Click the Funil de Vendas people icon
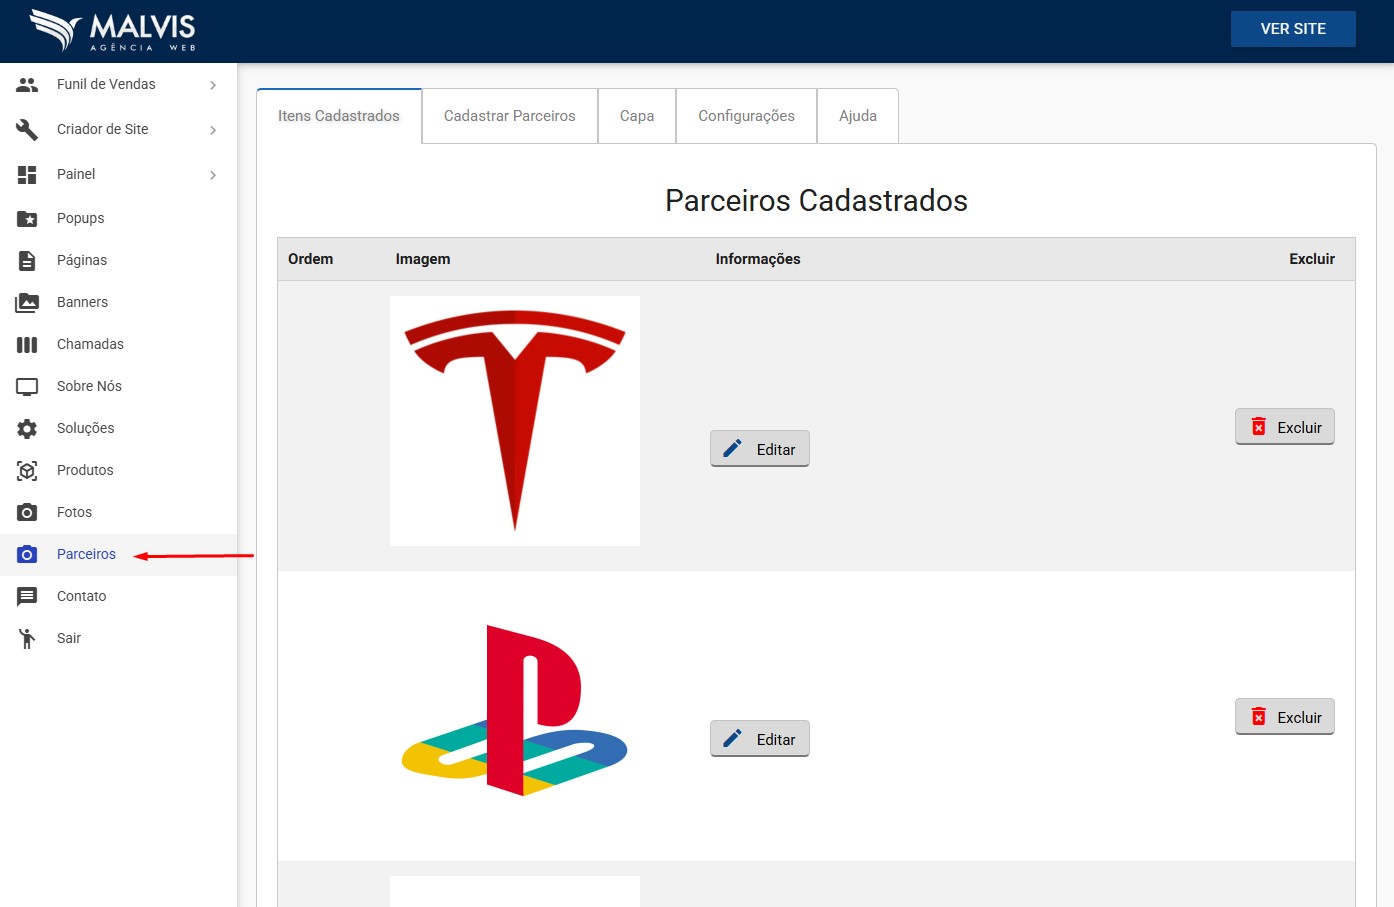The width and height of the screenshot is (1394, 907). pos(27,85)
